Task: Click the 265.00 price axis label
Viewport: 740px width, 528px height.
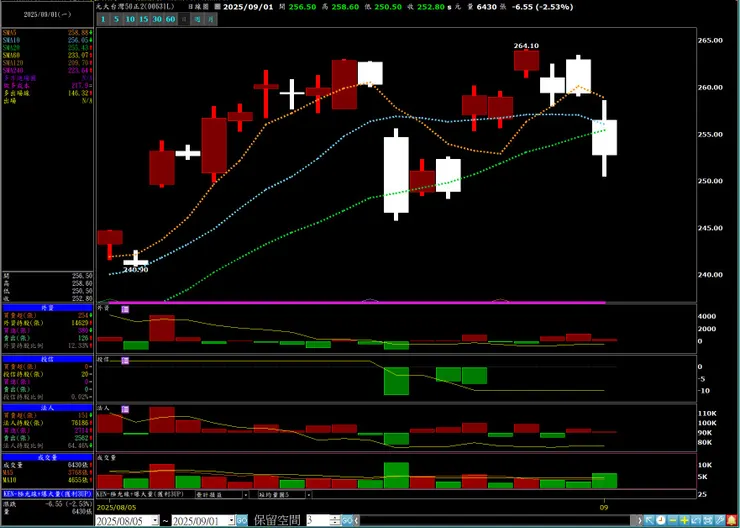Action: 710,41
